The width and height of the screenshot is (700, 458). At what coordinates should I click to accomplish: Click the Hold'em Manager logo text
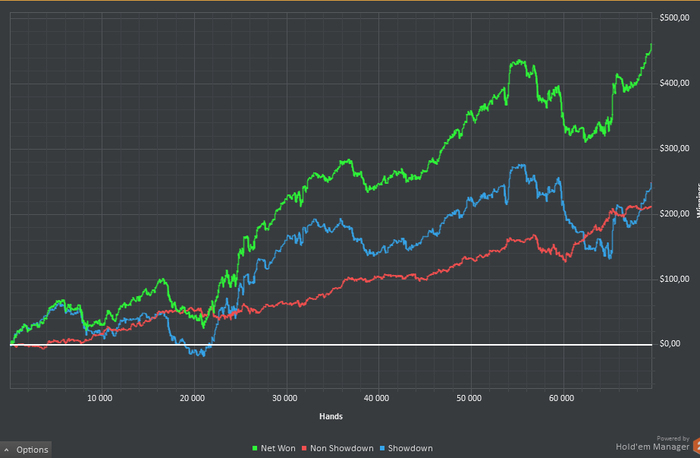pos(652,447)
